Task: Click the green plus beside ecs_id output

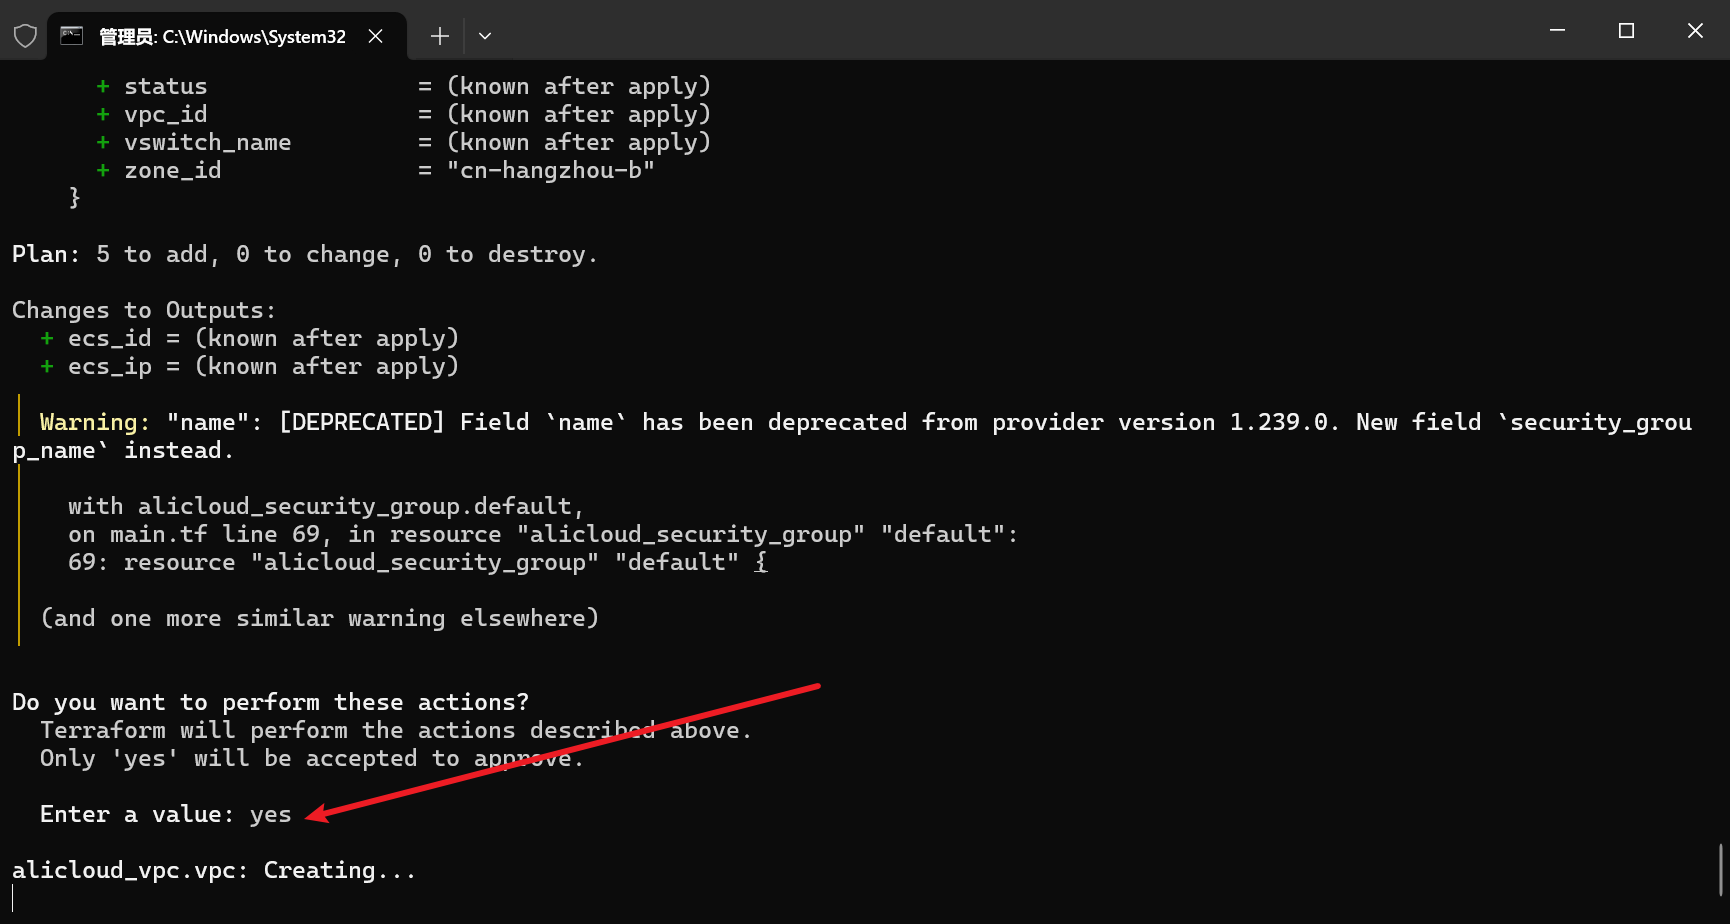Action: coord(47,339)
